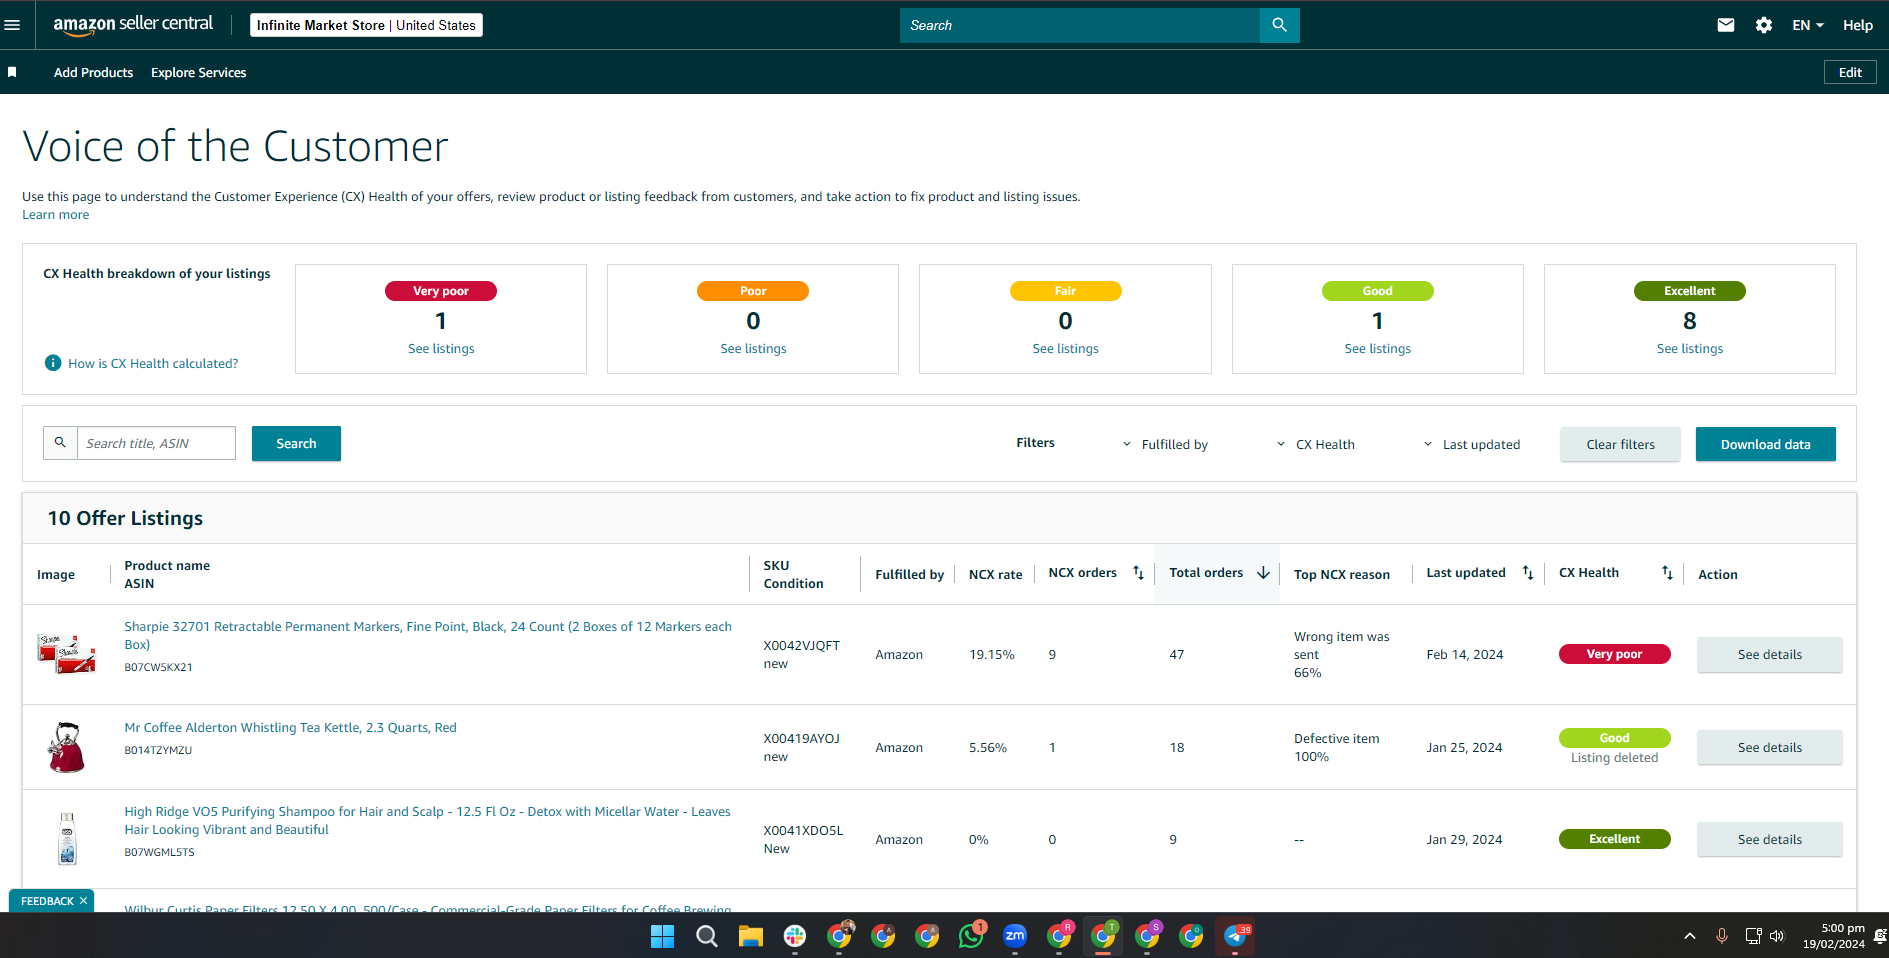See listings under Fair
The height and width of the screenshot is (958, 1889).
point(1065,349)
